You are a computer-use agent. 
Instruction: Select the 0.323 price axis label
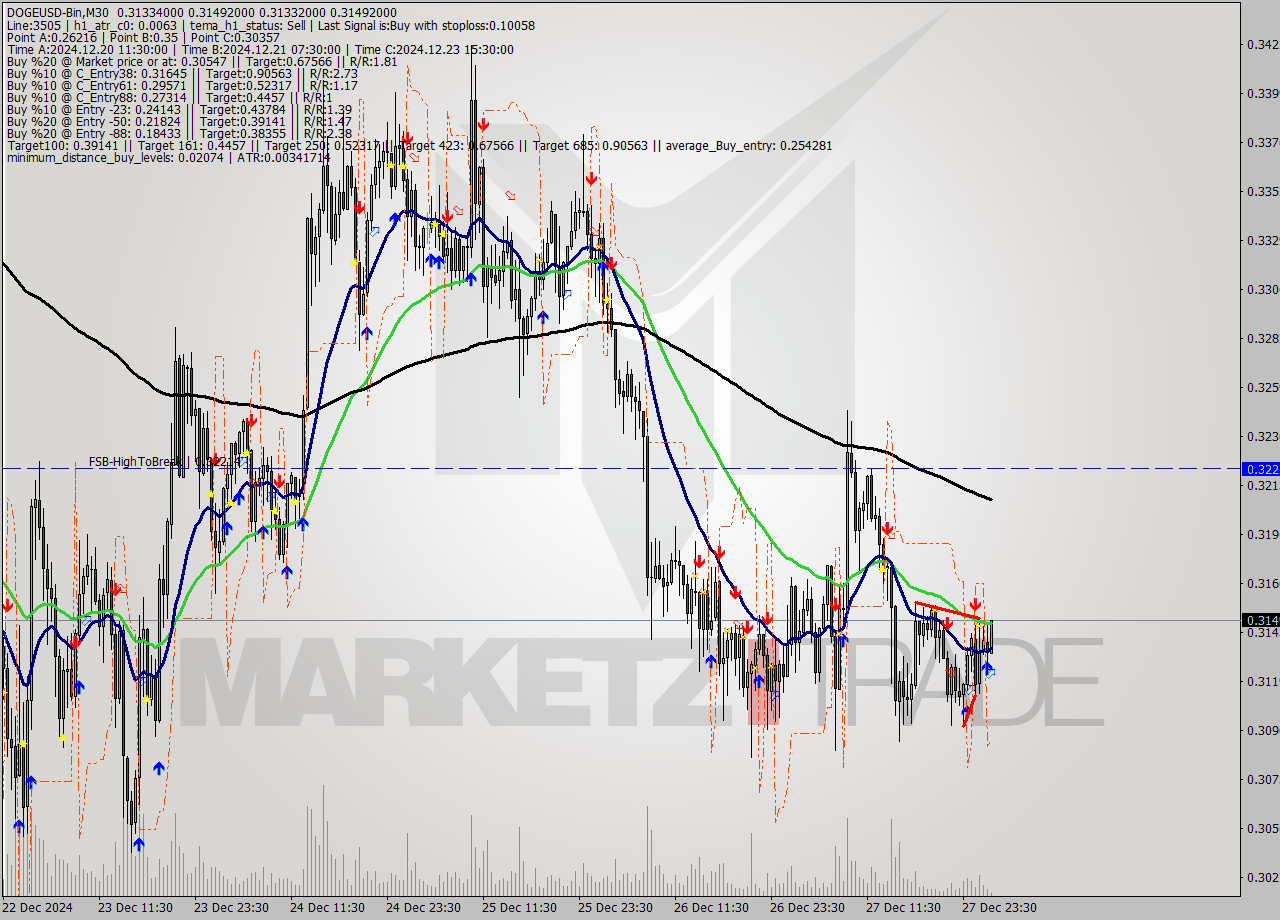(1263, 436)
